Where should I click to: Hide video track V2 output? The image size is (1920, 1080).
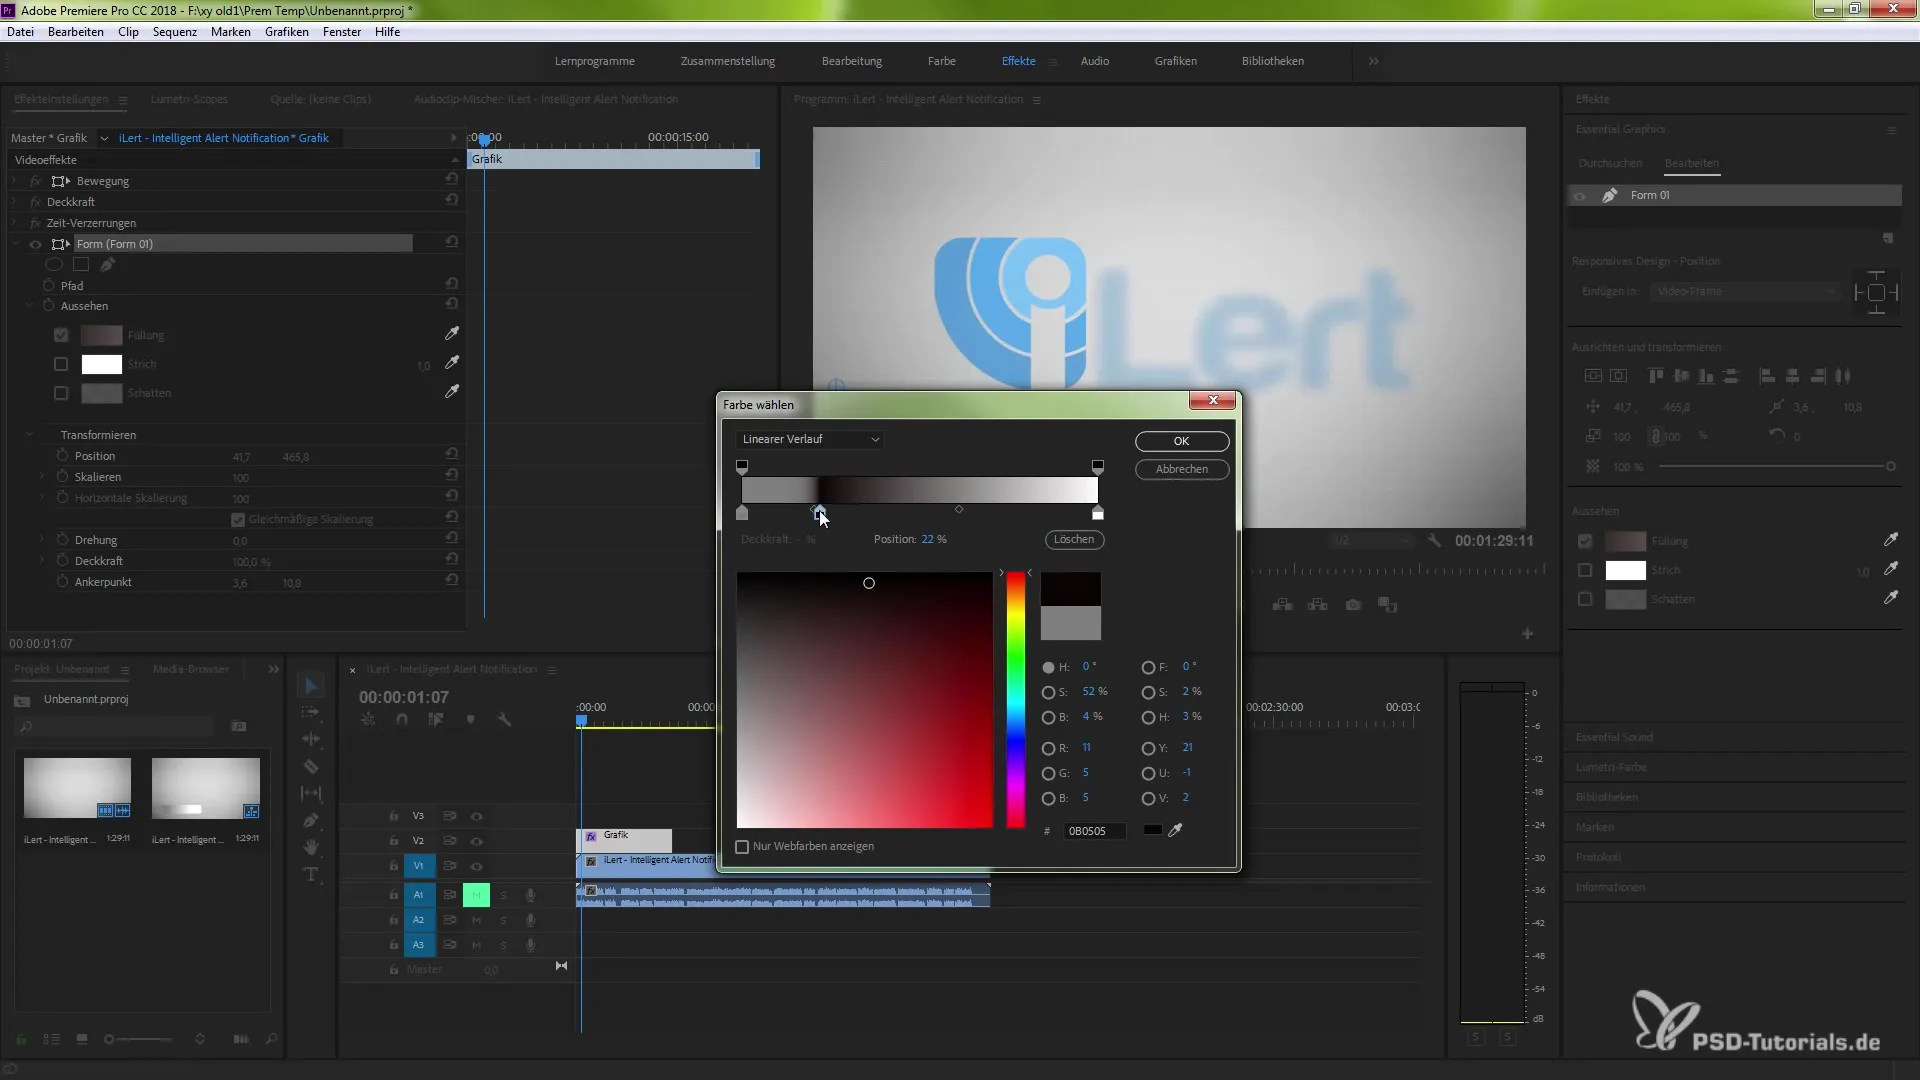[x=477, y=841]
